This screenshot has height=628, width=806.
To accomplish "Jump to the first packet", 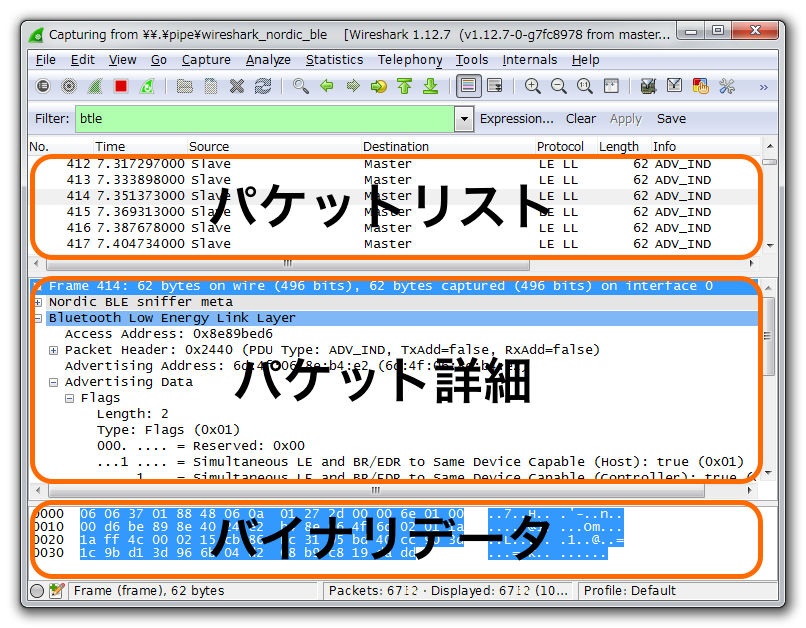I will pos(404,87).
